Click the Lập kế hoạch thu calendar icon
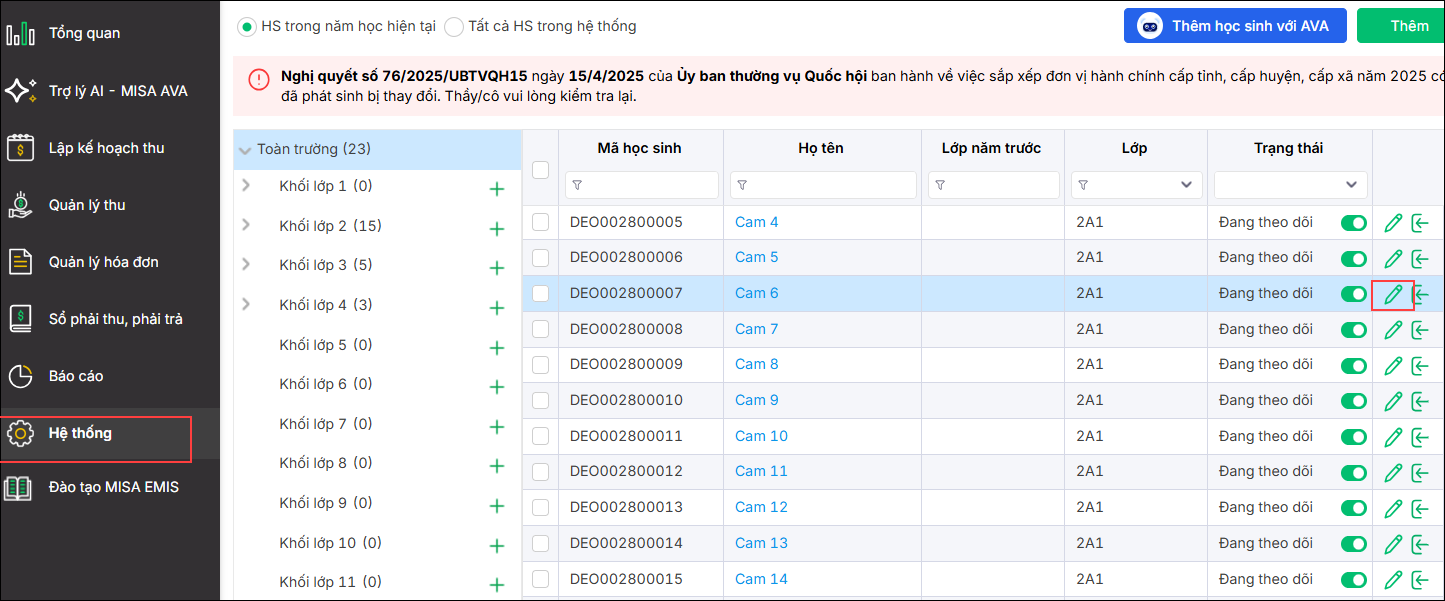The image size is (1445, 601). pos(20,148)
